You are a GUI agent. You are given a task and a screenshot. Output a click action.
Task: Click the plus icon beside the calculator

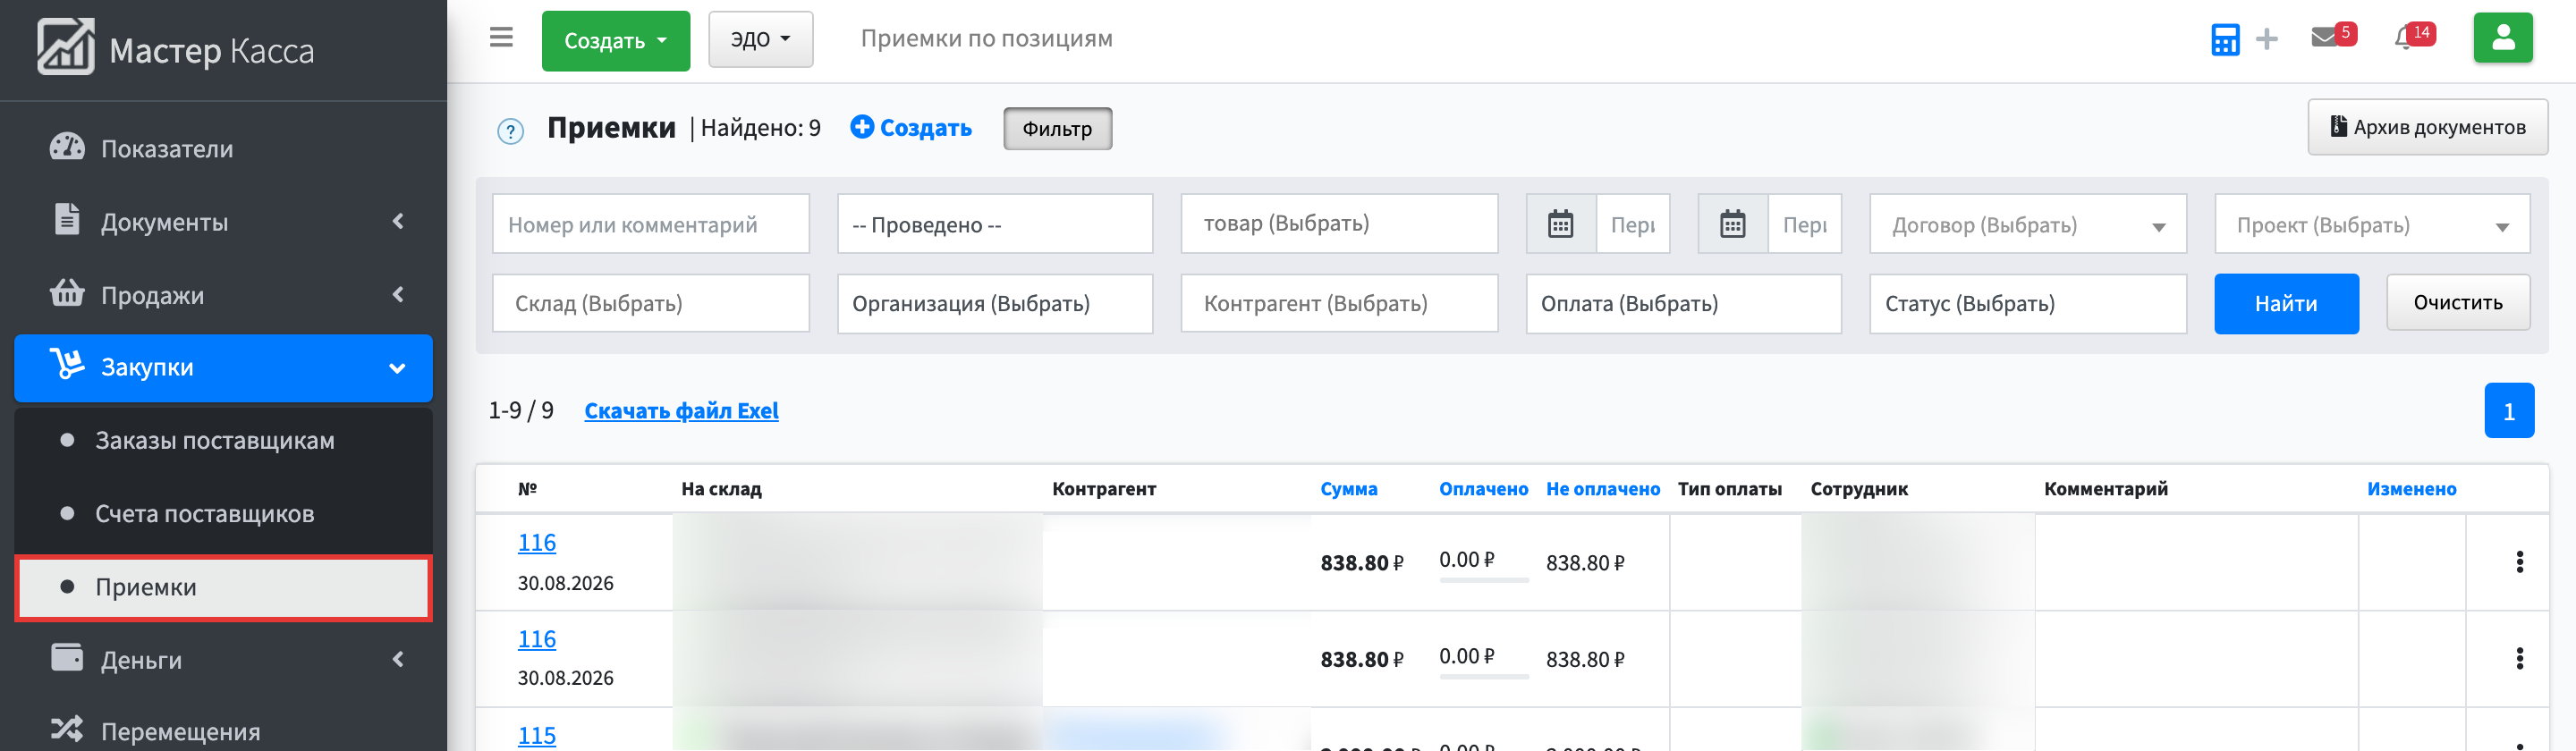pyautogui.click(x=2267, y=39)
